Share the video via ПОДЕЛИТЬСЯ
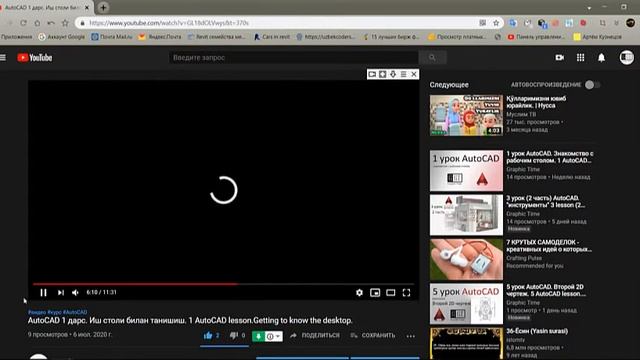The width and height of the screenshot is (640, 360). point(315,336)
